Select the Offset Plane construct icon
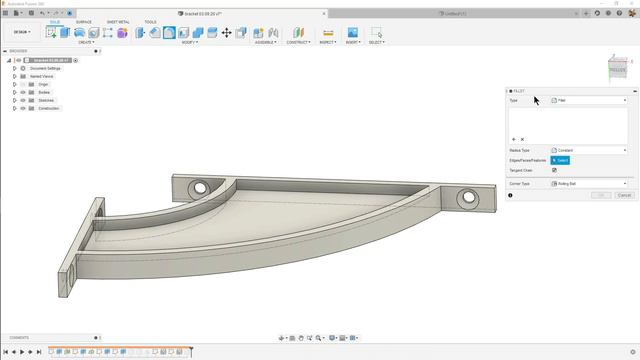Viewport: 640px width, 360px height. click(x=298, y=32)
